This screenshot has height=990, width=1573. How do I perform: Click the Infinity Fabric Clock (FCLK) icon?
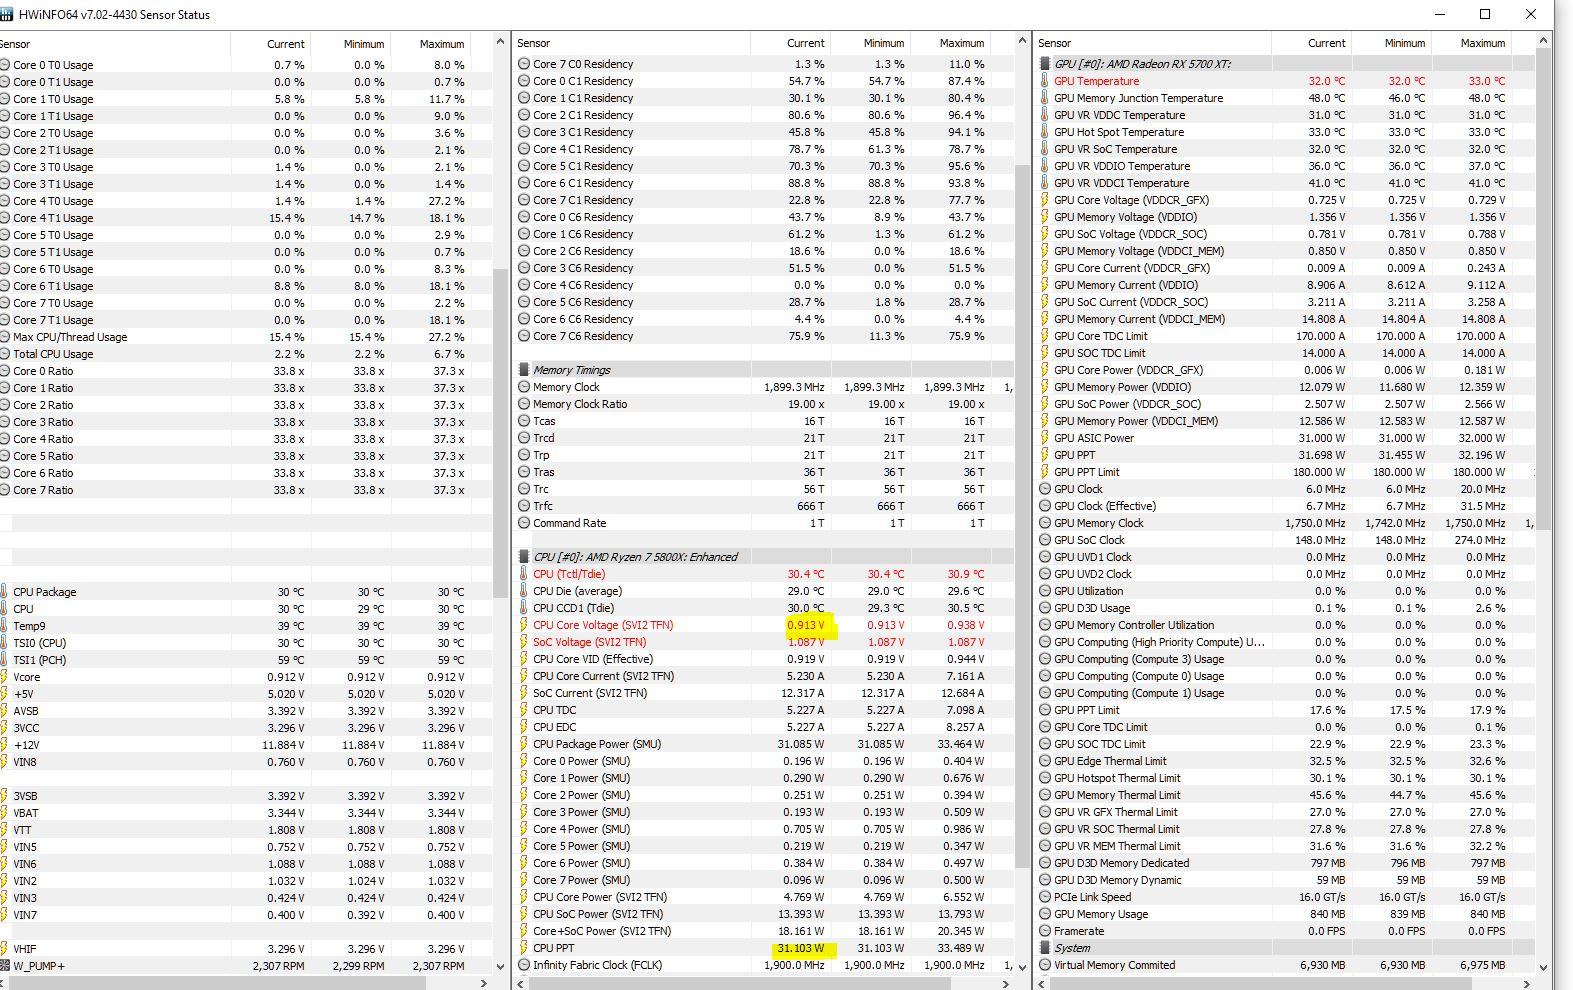523,965
